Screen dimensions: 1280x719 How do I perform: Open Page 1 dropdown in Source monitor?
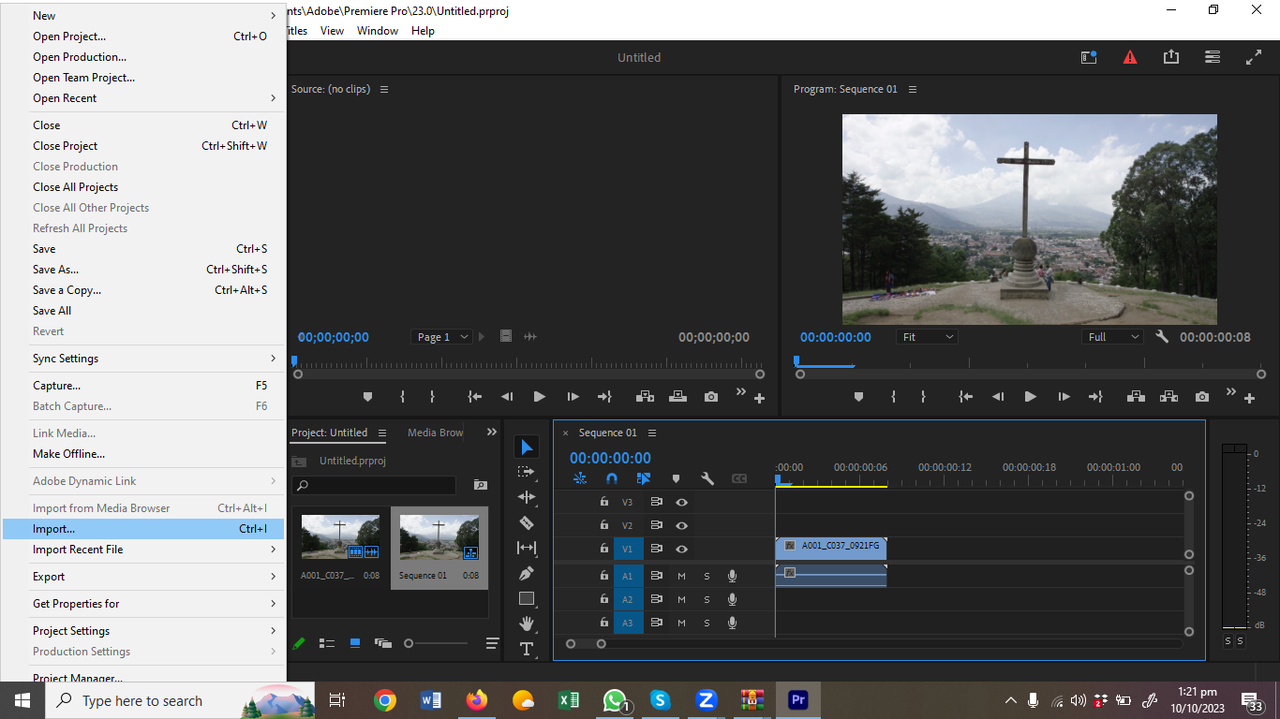coord(441,337)
